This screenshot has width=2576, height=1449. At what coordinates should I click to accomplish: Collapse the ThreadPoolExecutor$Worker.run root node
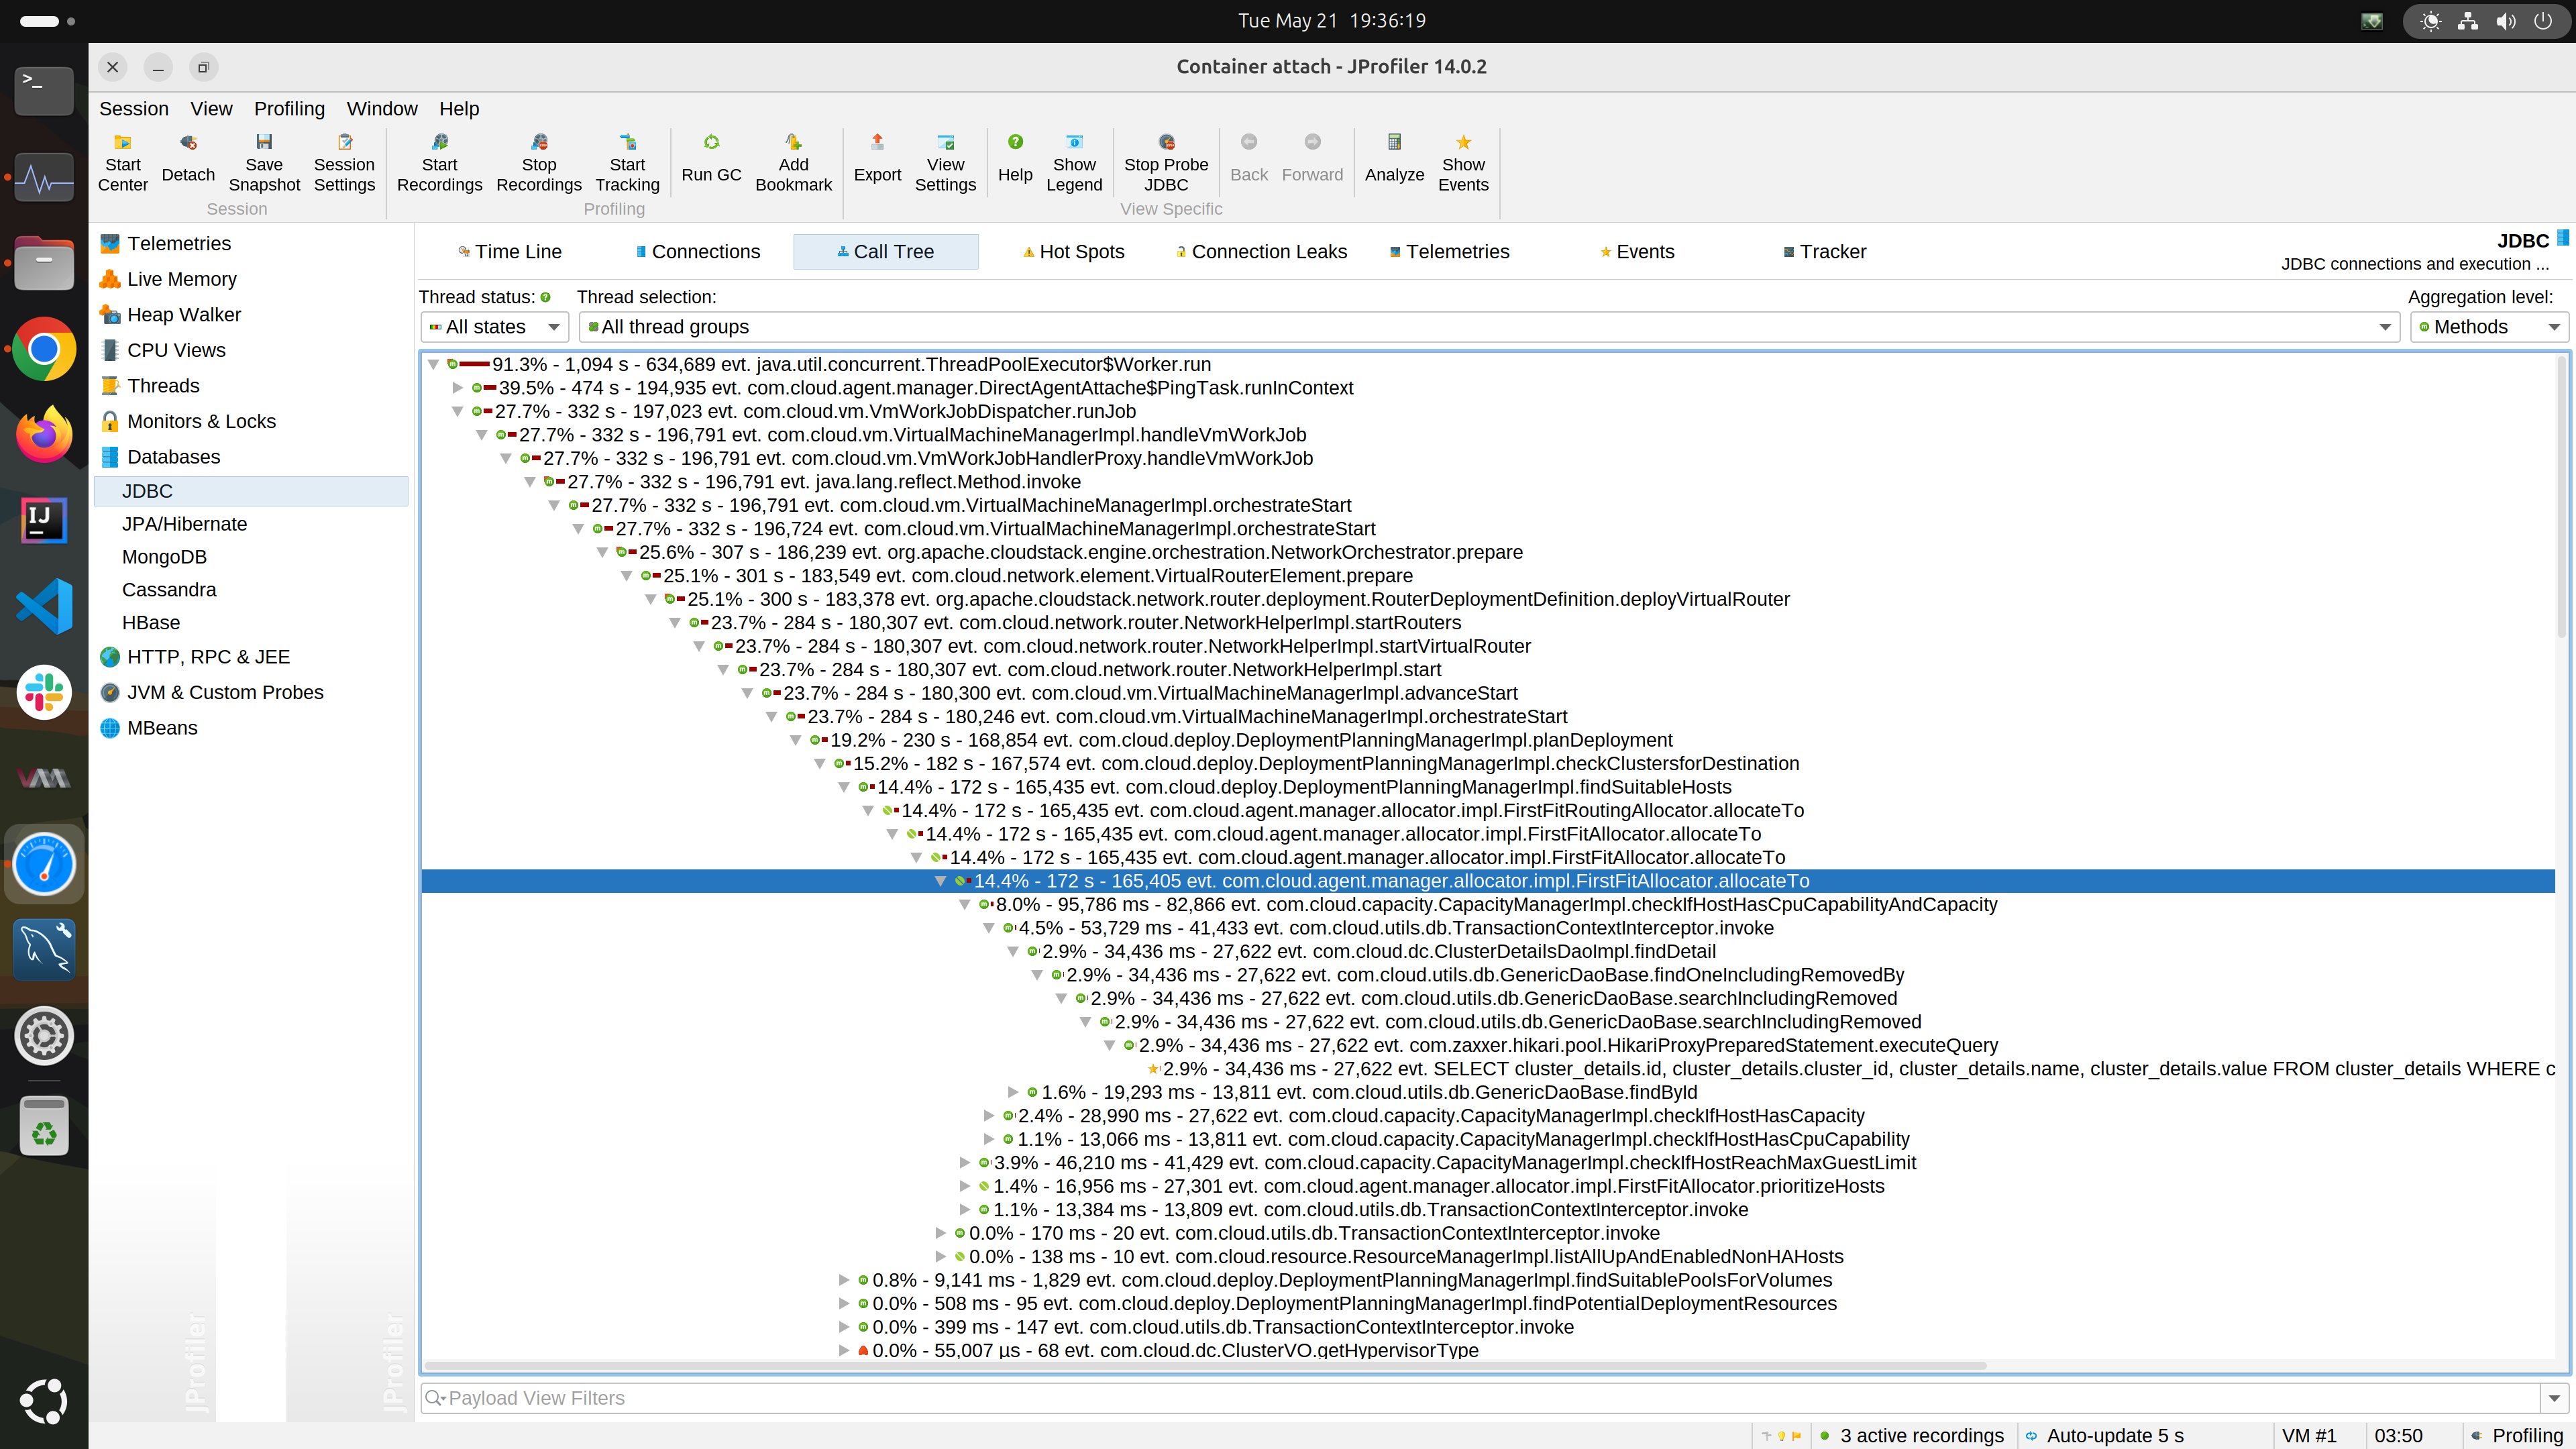pyautogui.click(x=433, y=365)
